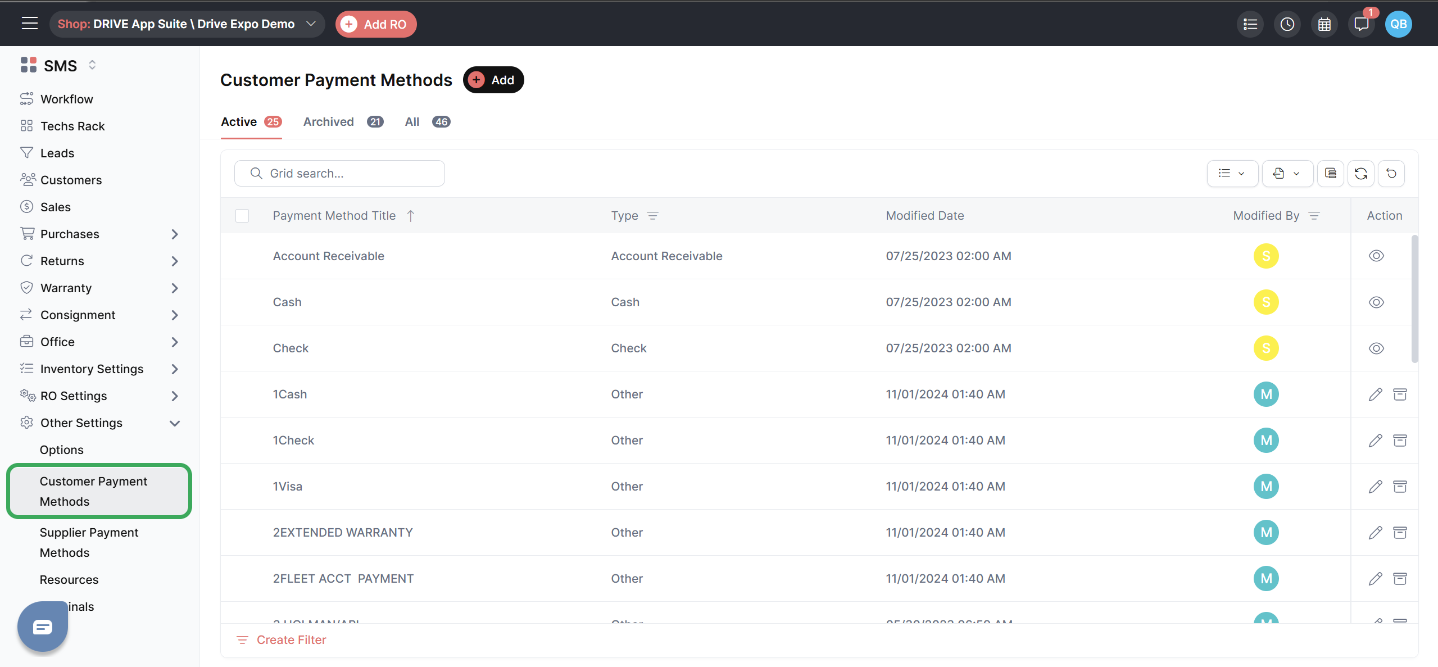This screenshot has height=667, width=1438.
Task: Click the grid vertical scrollbar
Action: click(x=1414, y=298)
